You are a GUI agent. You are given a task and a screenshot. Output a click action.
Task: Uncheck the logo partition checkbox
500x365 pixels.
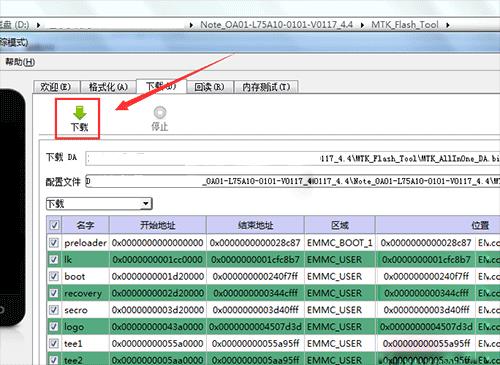(x=54, y=327)
